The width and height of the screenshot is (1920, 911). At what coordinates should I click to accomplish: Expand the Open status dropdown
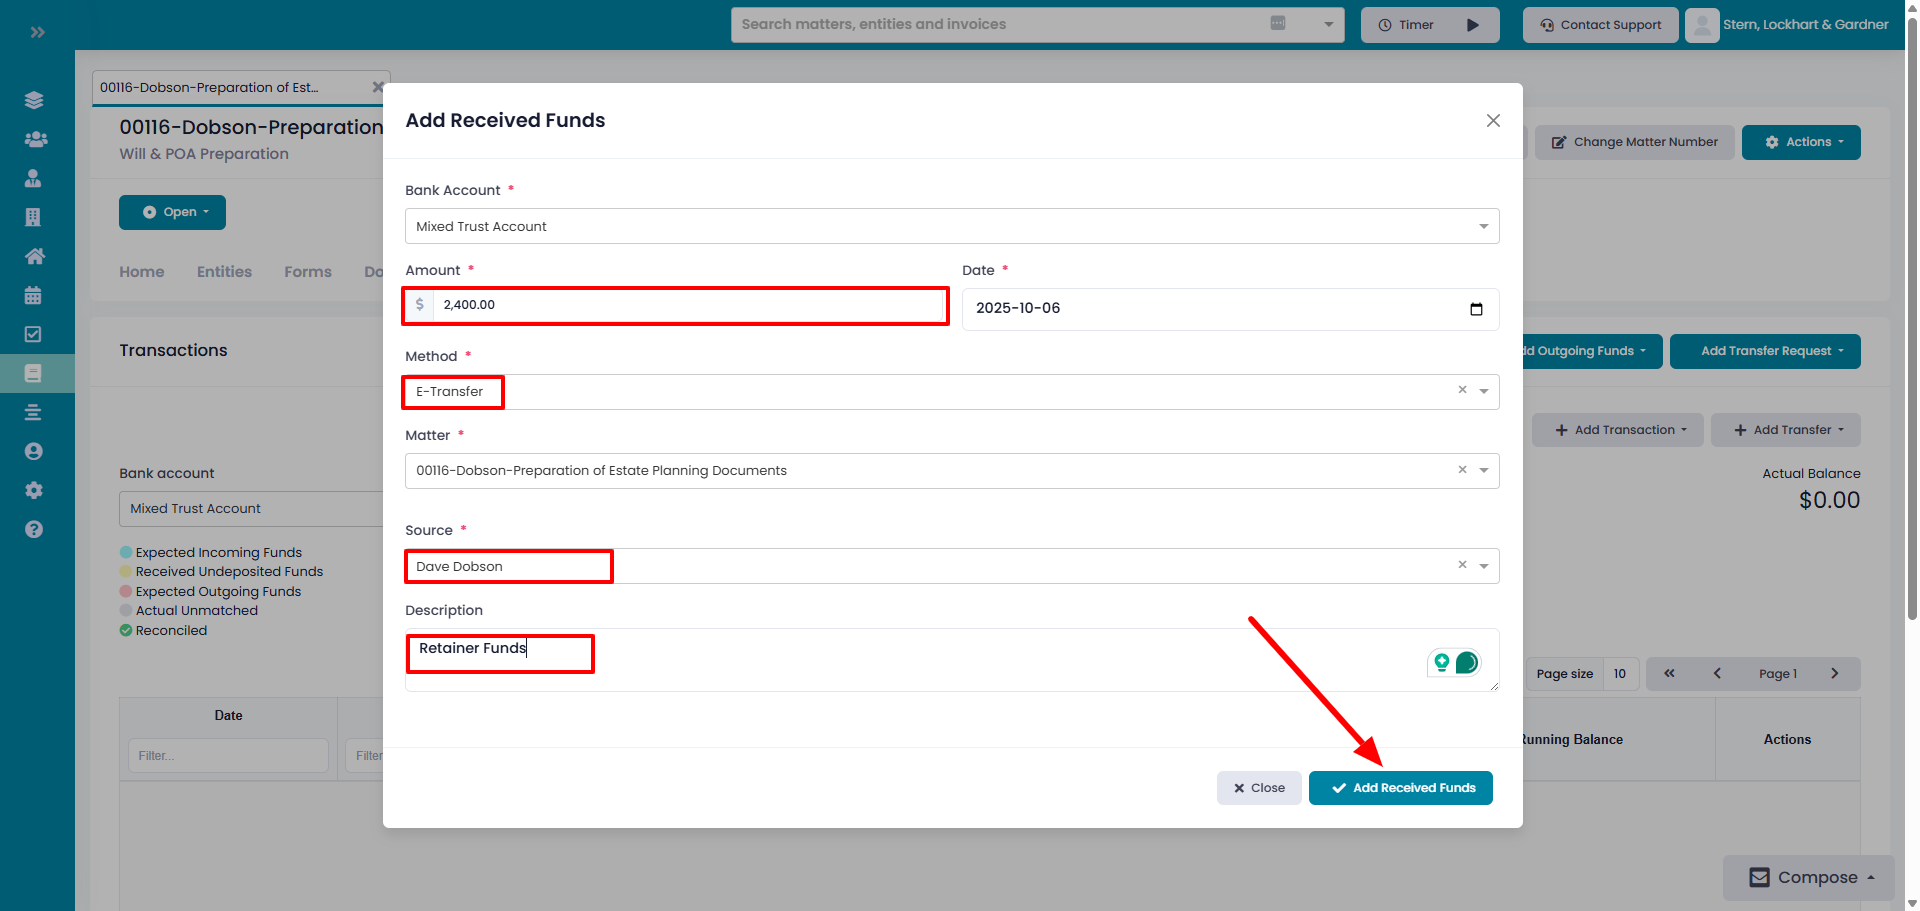coord(172,212)
